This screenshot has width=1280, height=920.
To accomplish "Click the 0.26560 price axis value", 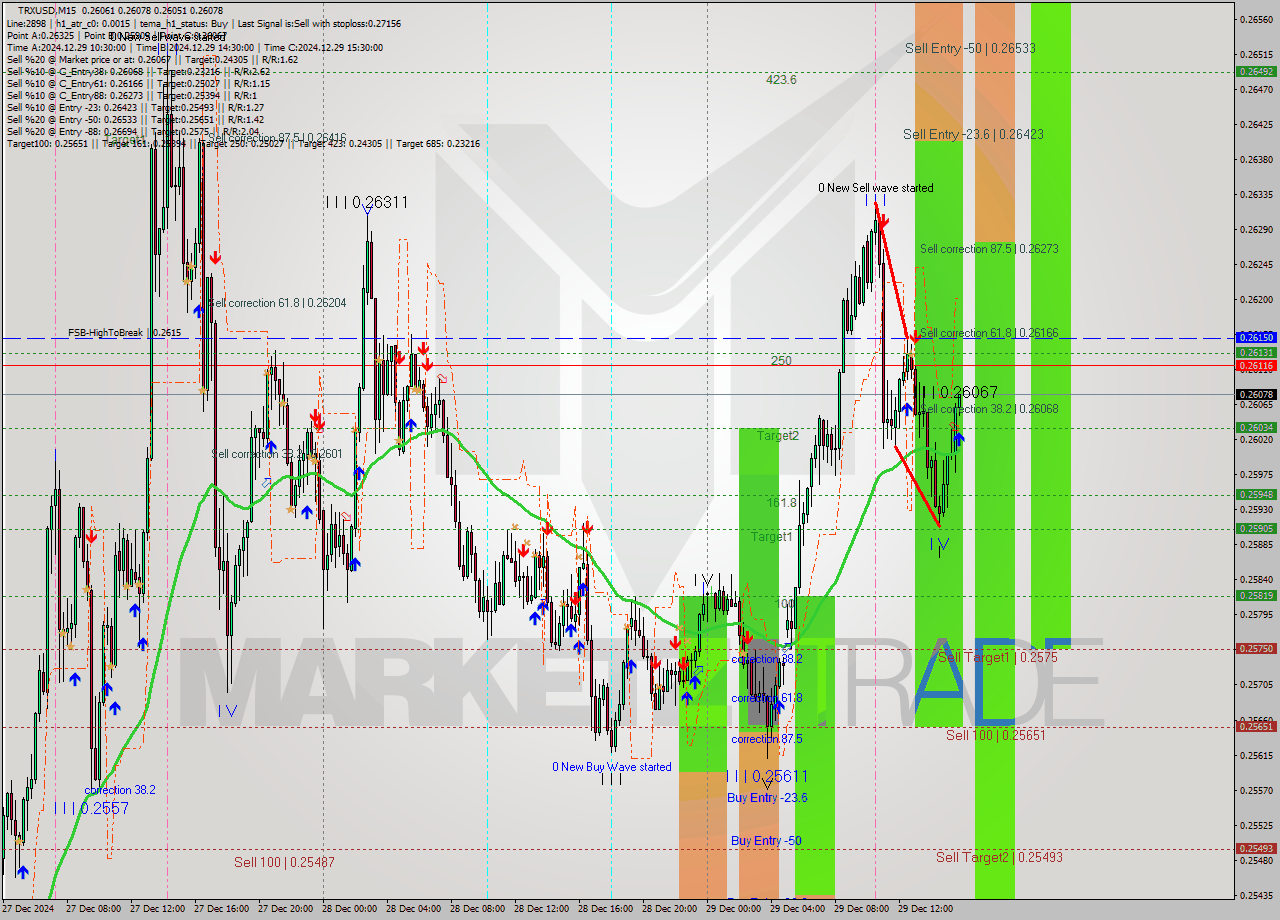I will point(1256,19).
